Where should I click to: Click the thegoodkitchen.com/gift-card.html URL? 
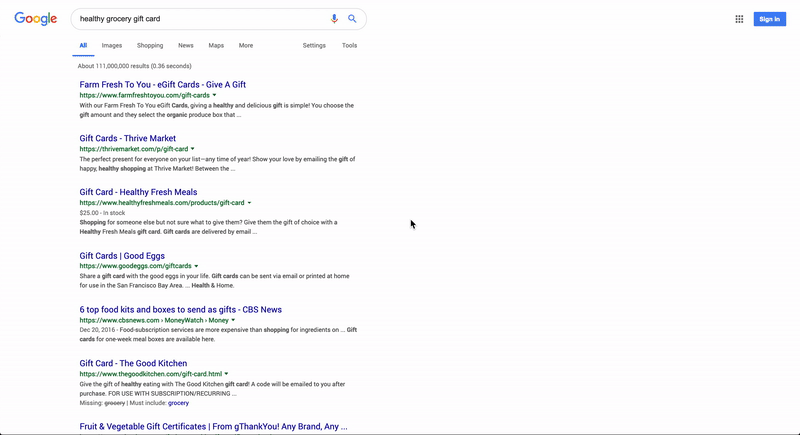[x=151, y=374]
